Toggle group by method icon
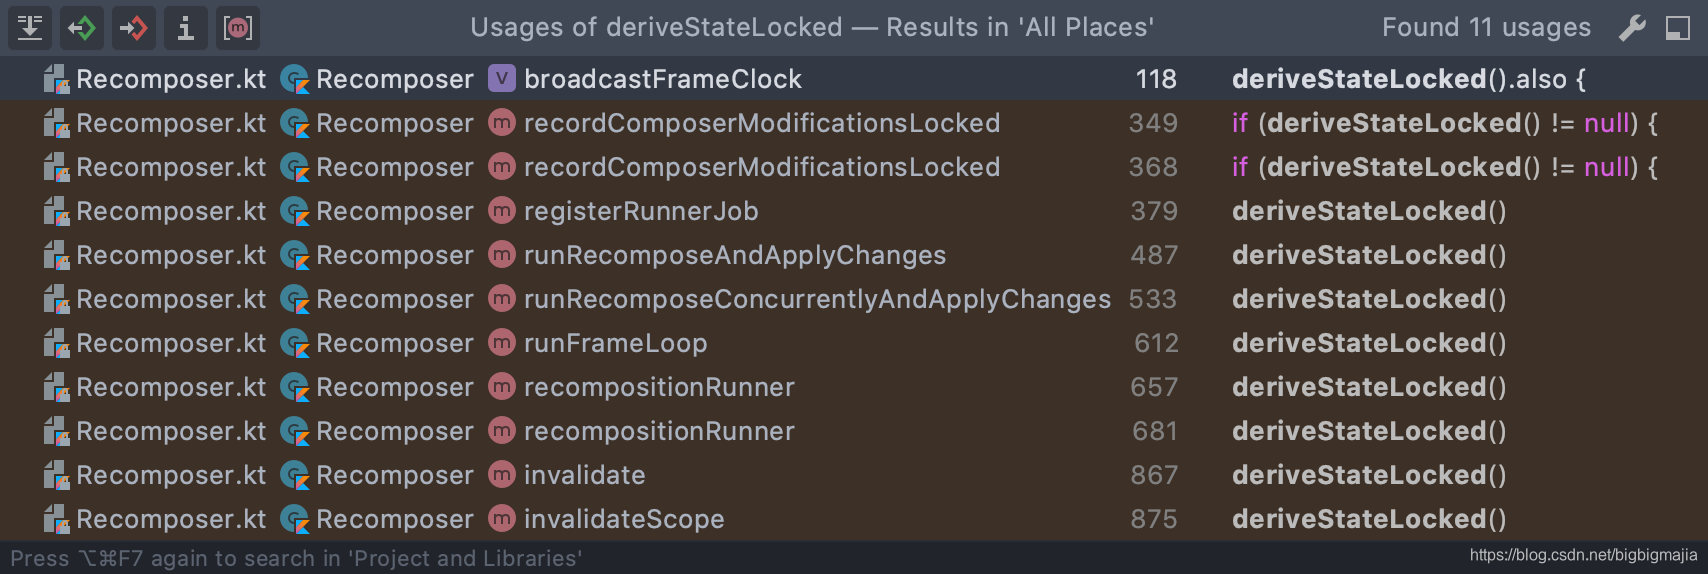Image resolution: width=1708 pixels, height=574 pixels. pos(238,27)
